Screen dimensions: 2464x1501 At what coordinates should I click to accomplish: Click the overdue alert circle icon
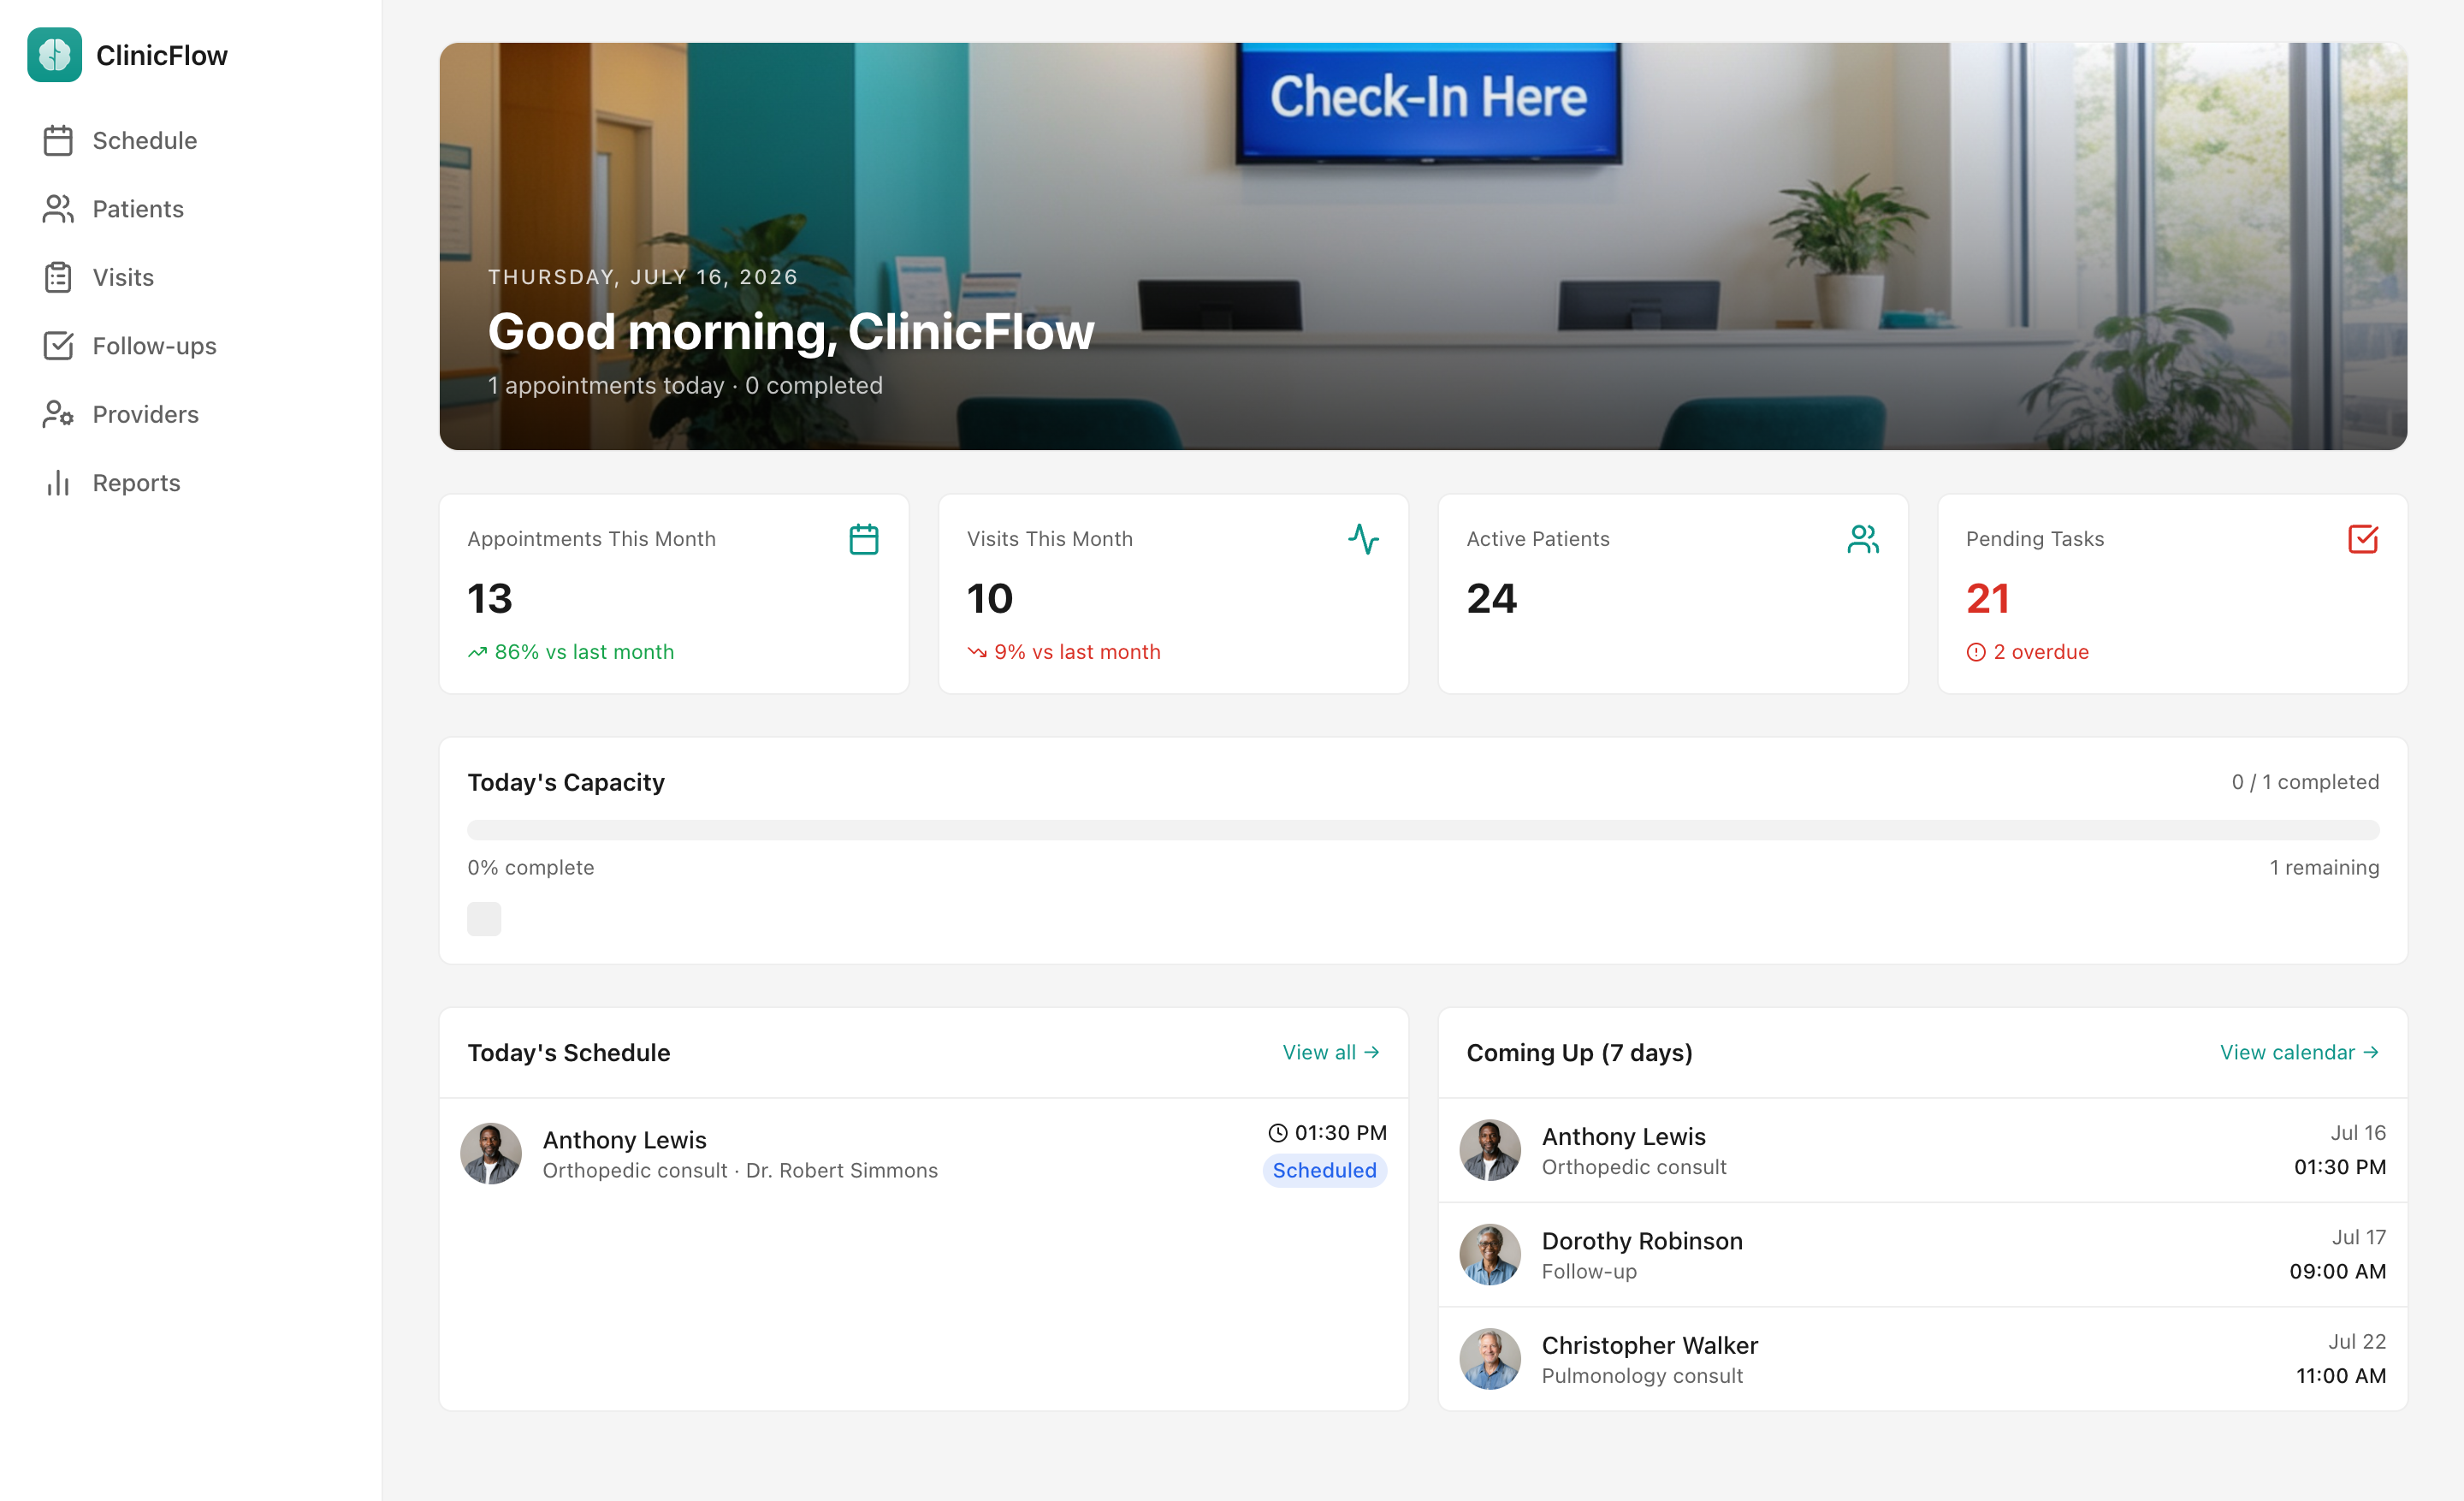pyautogui.click(x=1976, y=653)
